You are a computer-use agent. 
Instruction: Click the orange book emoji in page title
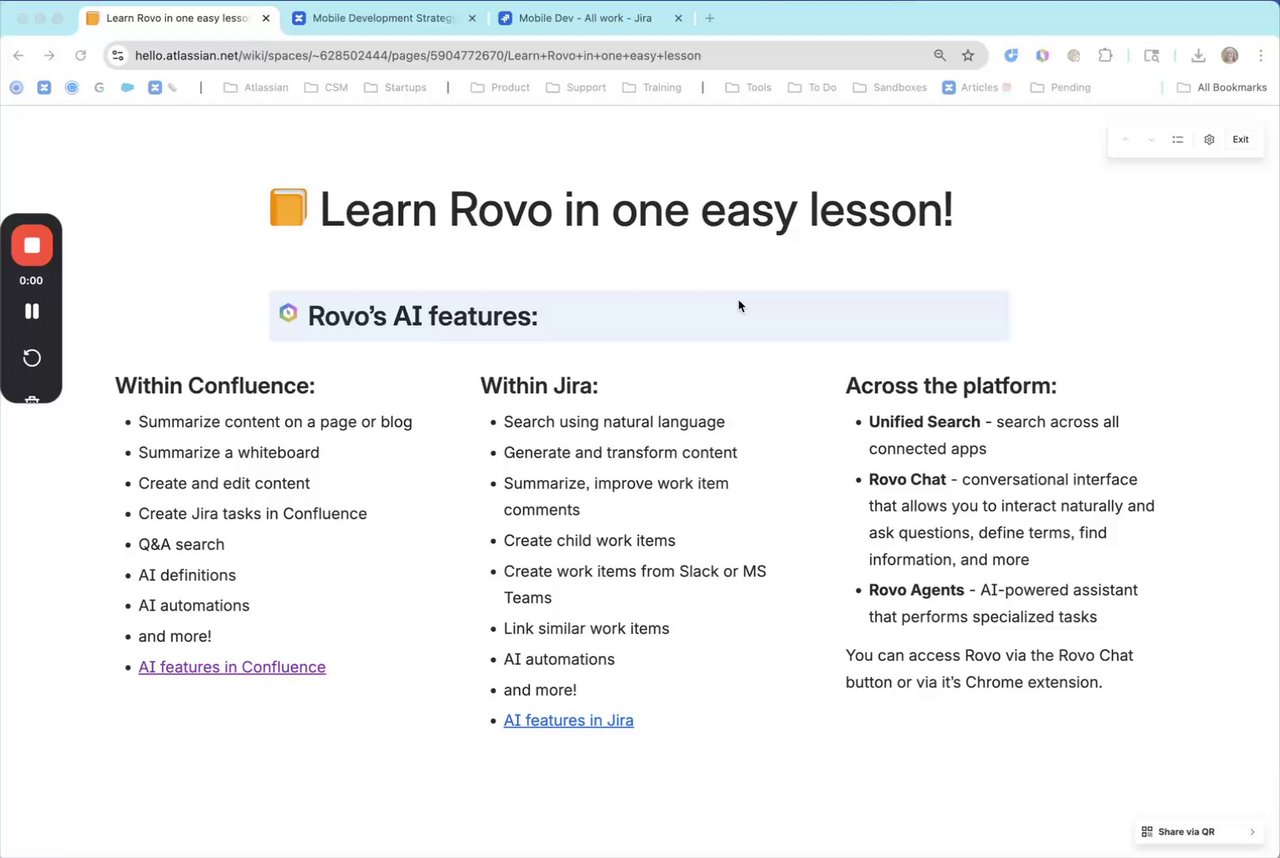288,208
